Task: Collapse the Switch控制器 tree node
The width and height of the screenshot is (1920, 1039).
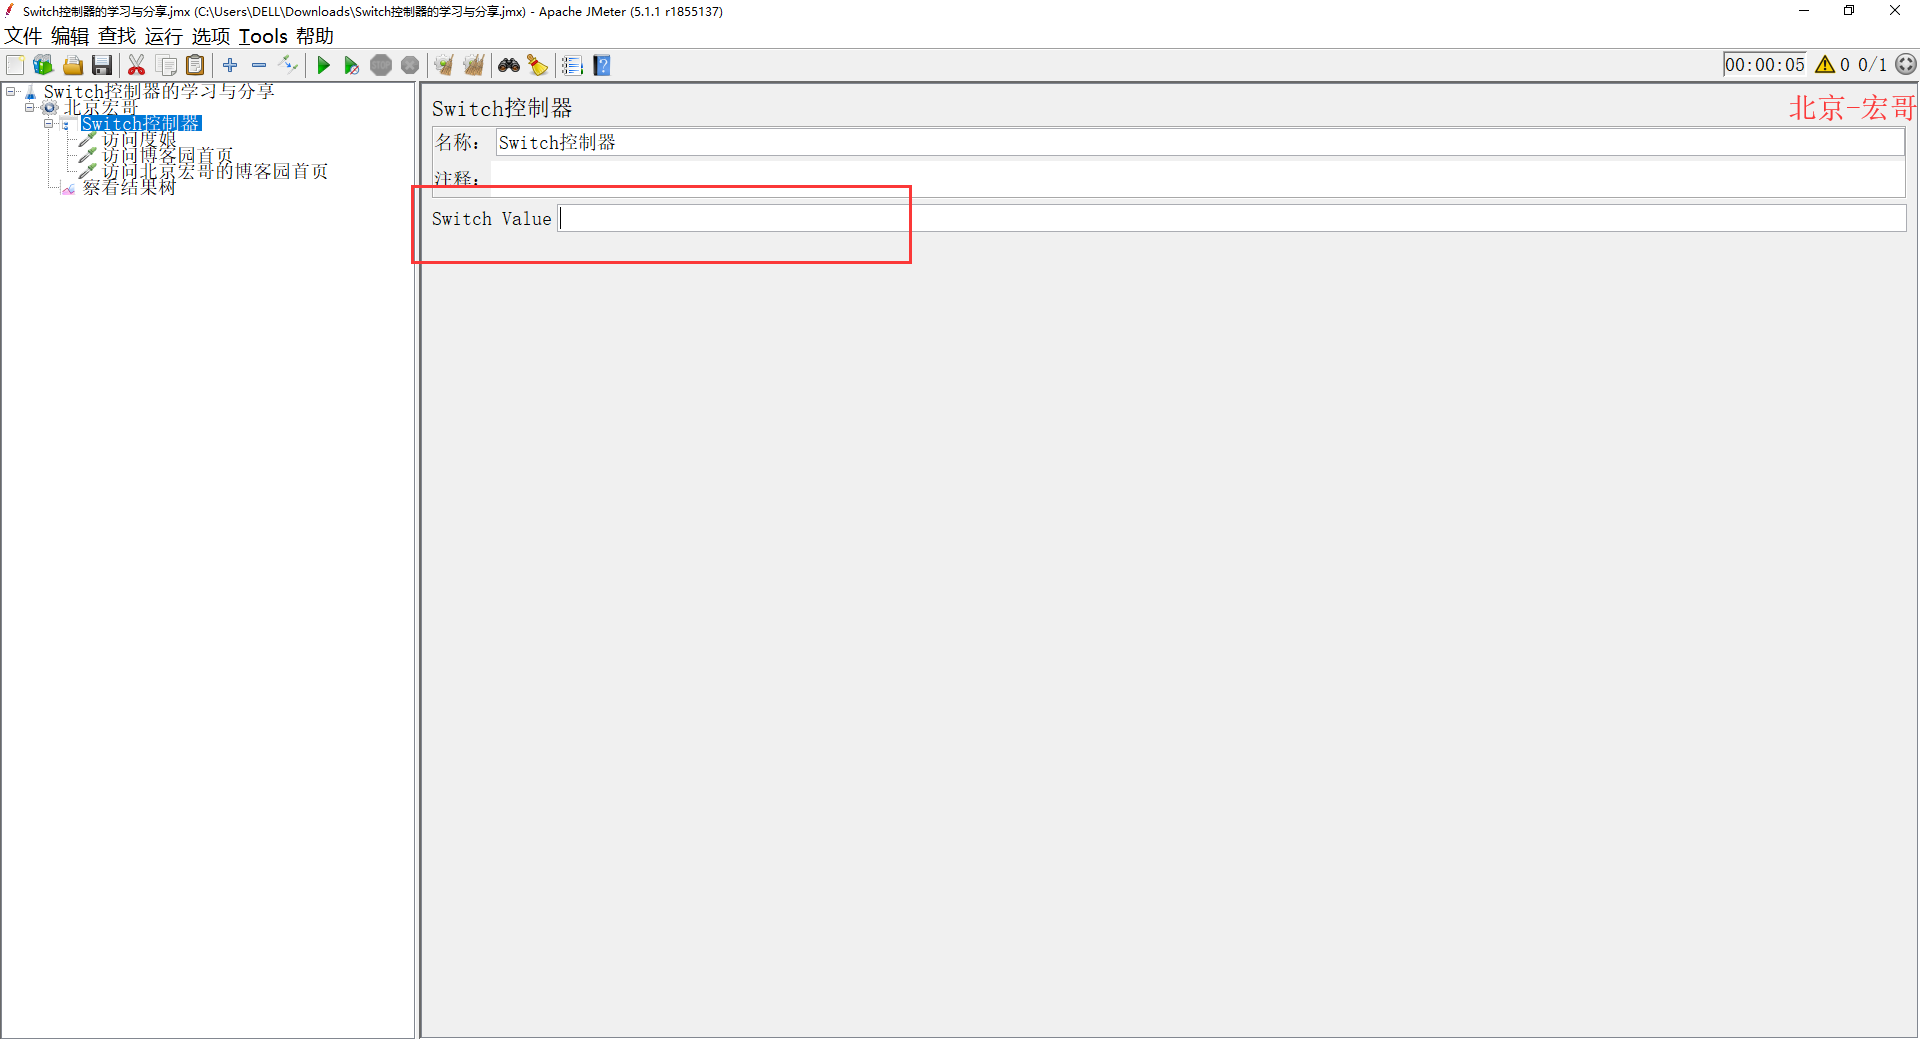Action: coord(48,123)
